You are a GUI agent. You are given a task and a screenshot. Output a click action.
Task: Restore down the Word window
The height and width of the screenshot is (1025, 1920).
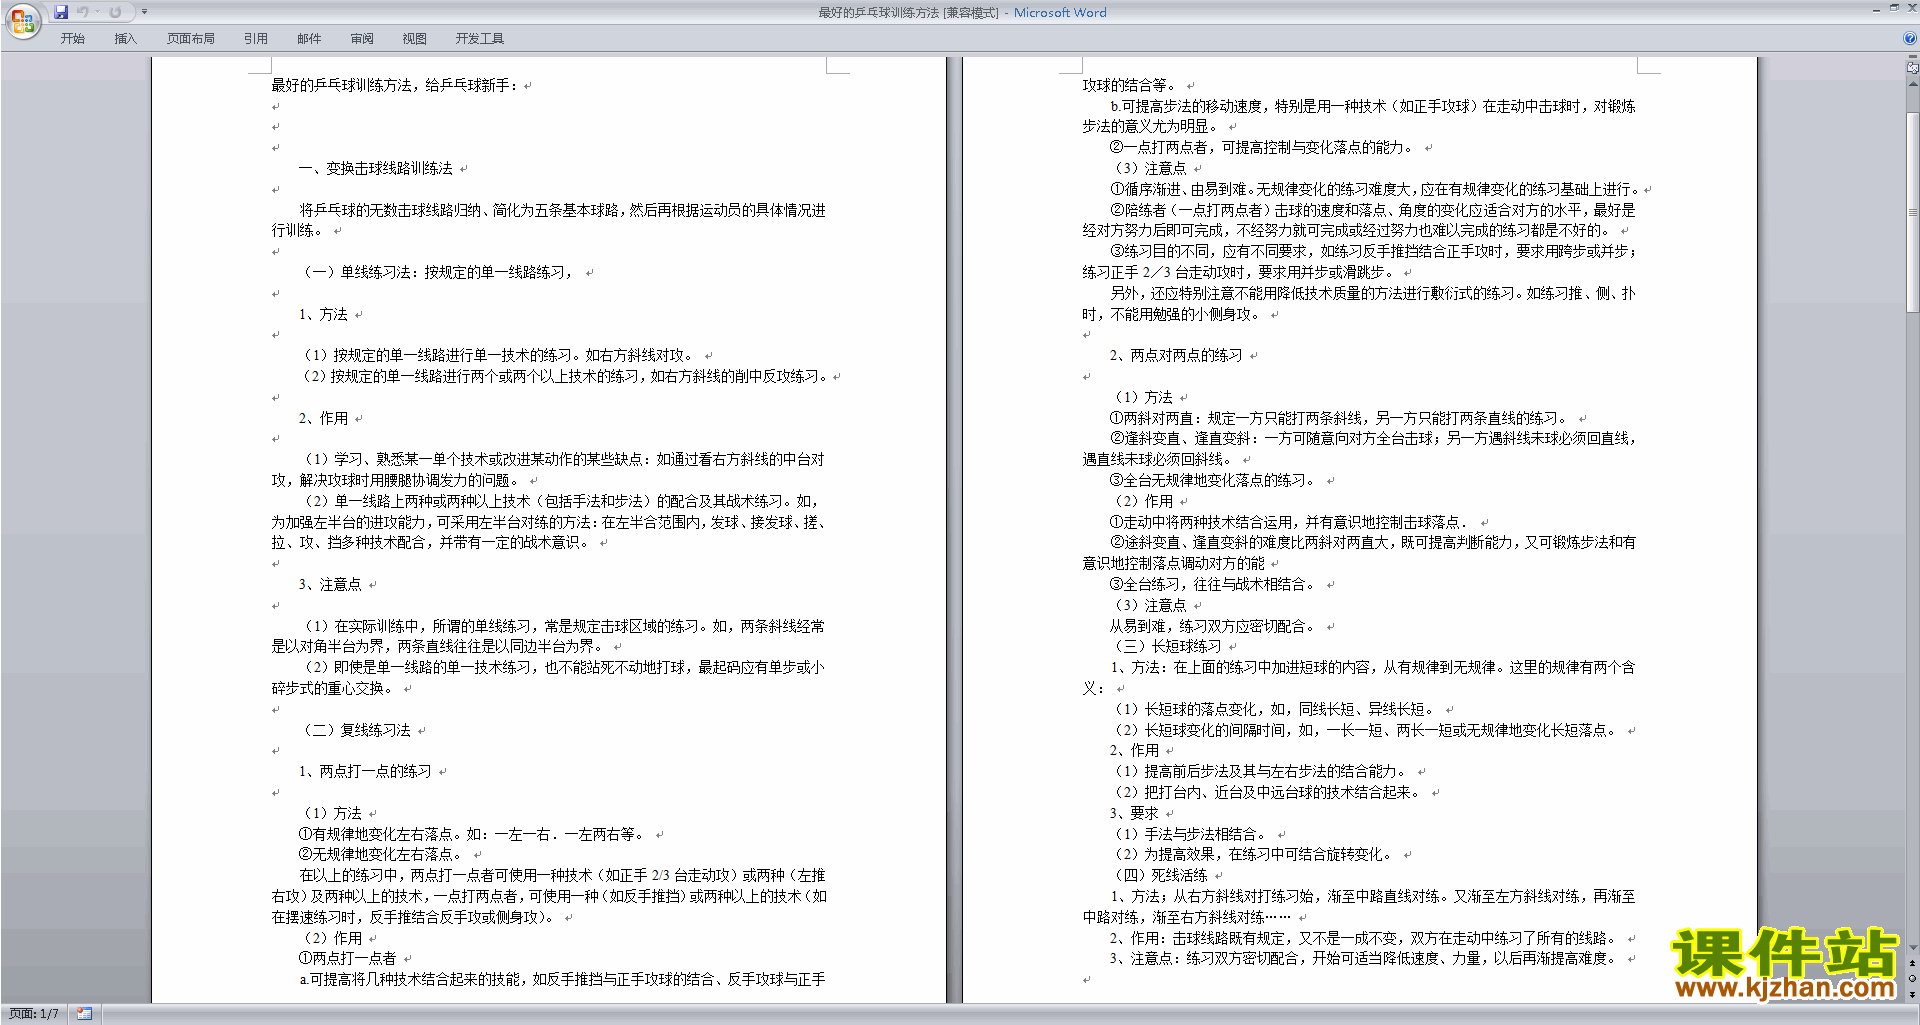1894,9
